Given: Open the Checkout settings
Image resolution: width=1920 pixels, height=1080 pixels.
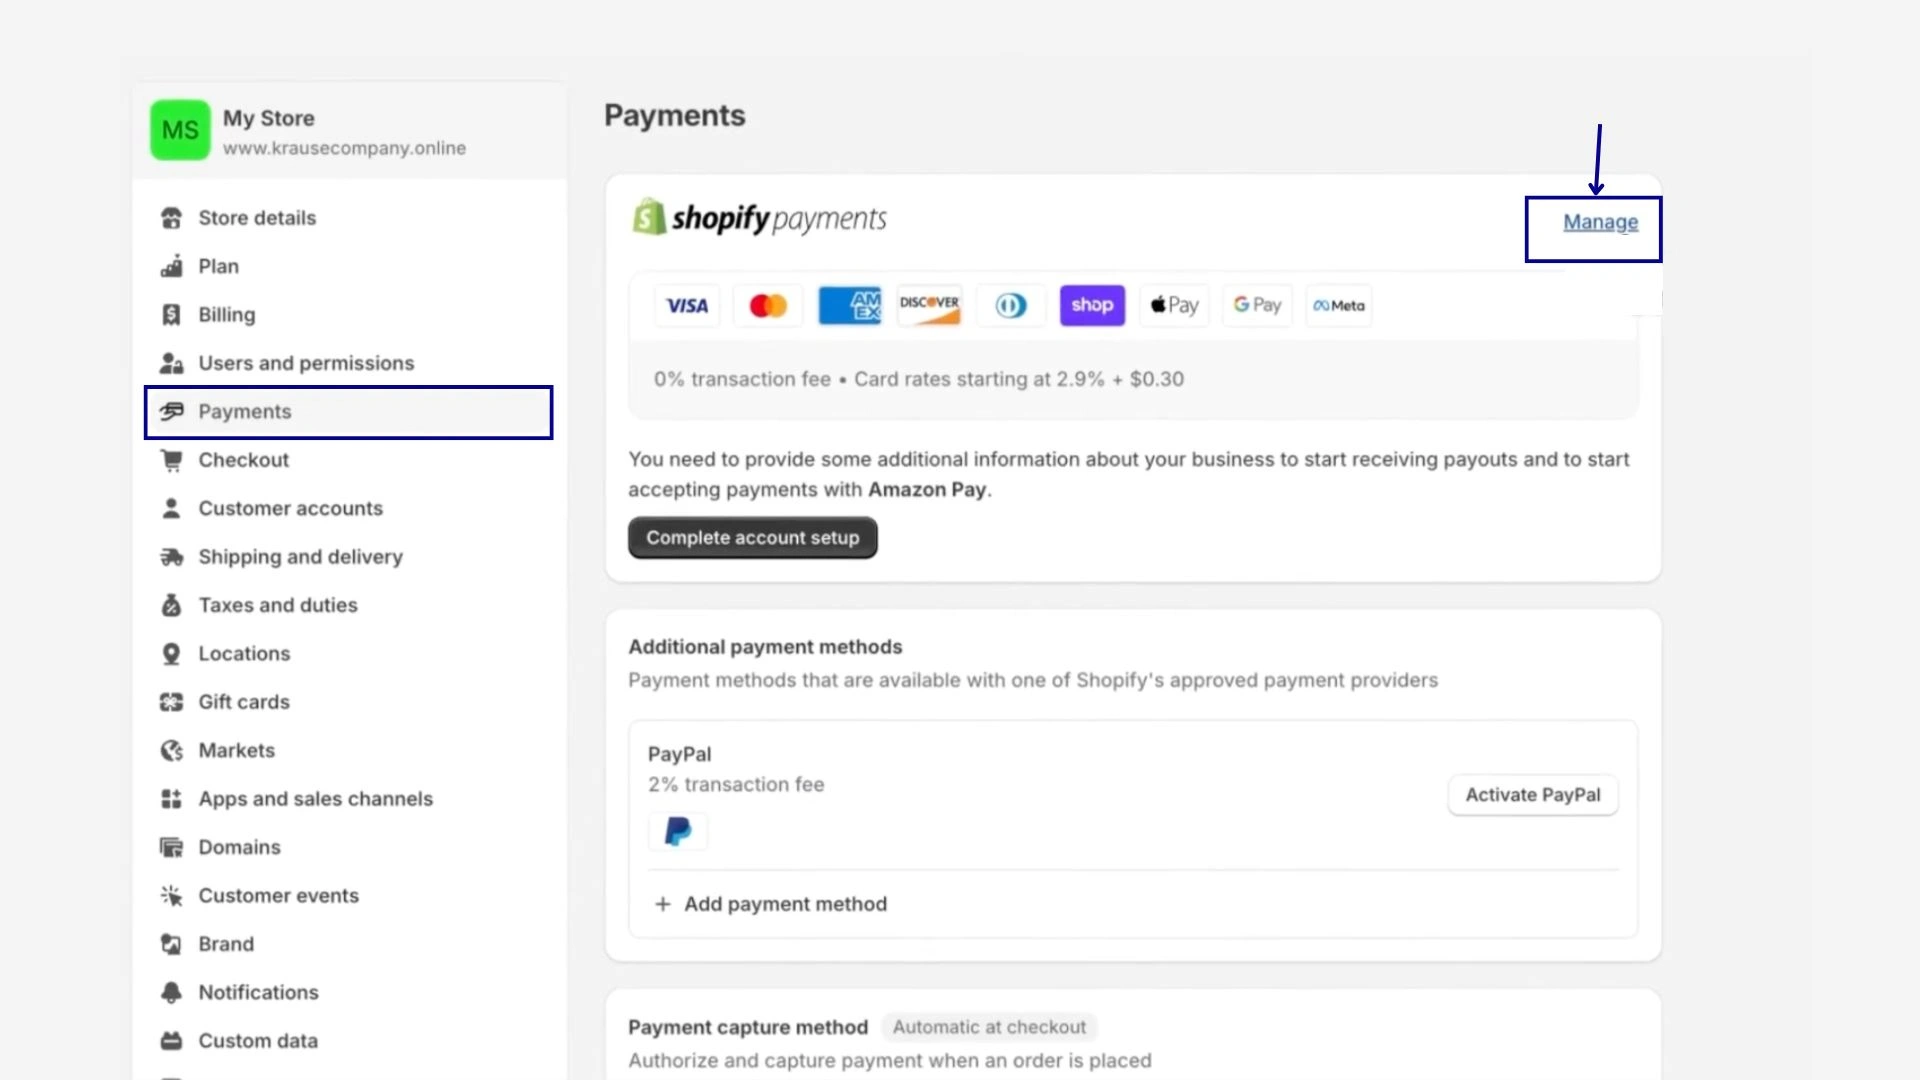Looking at the screenshot, I should coord(243,460).
